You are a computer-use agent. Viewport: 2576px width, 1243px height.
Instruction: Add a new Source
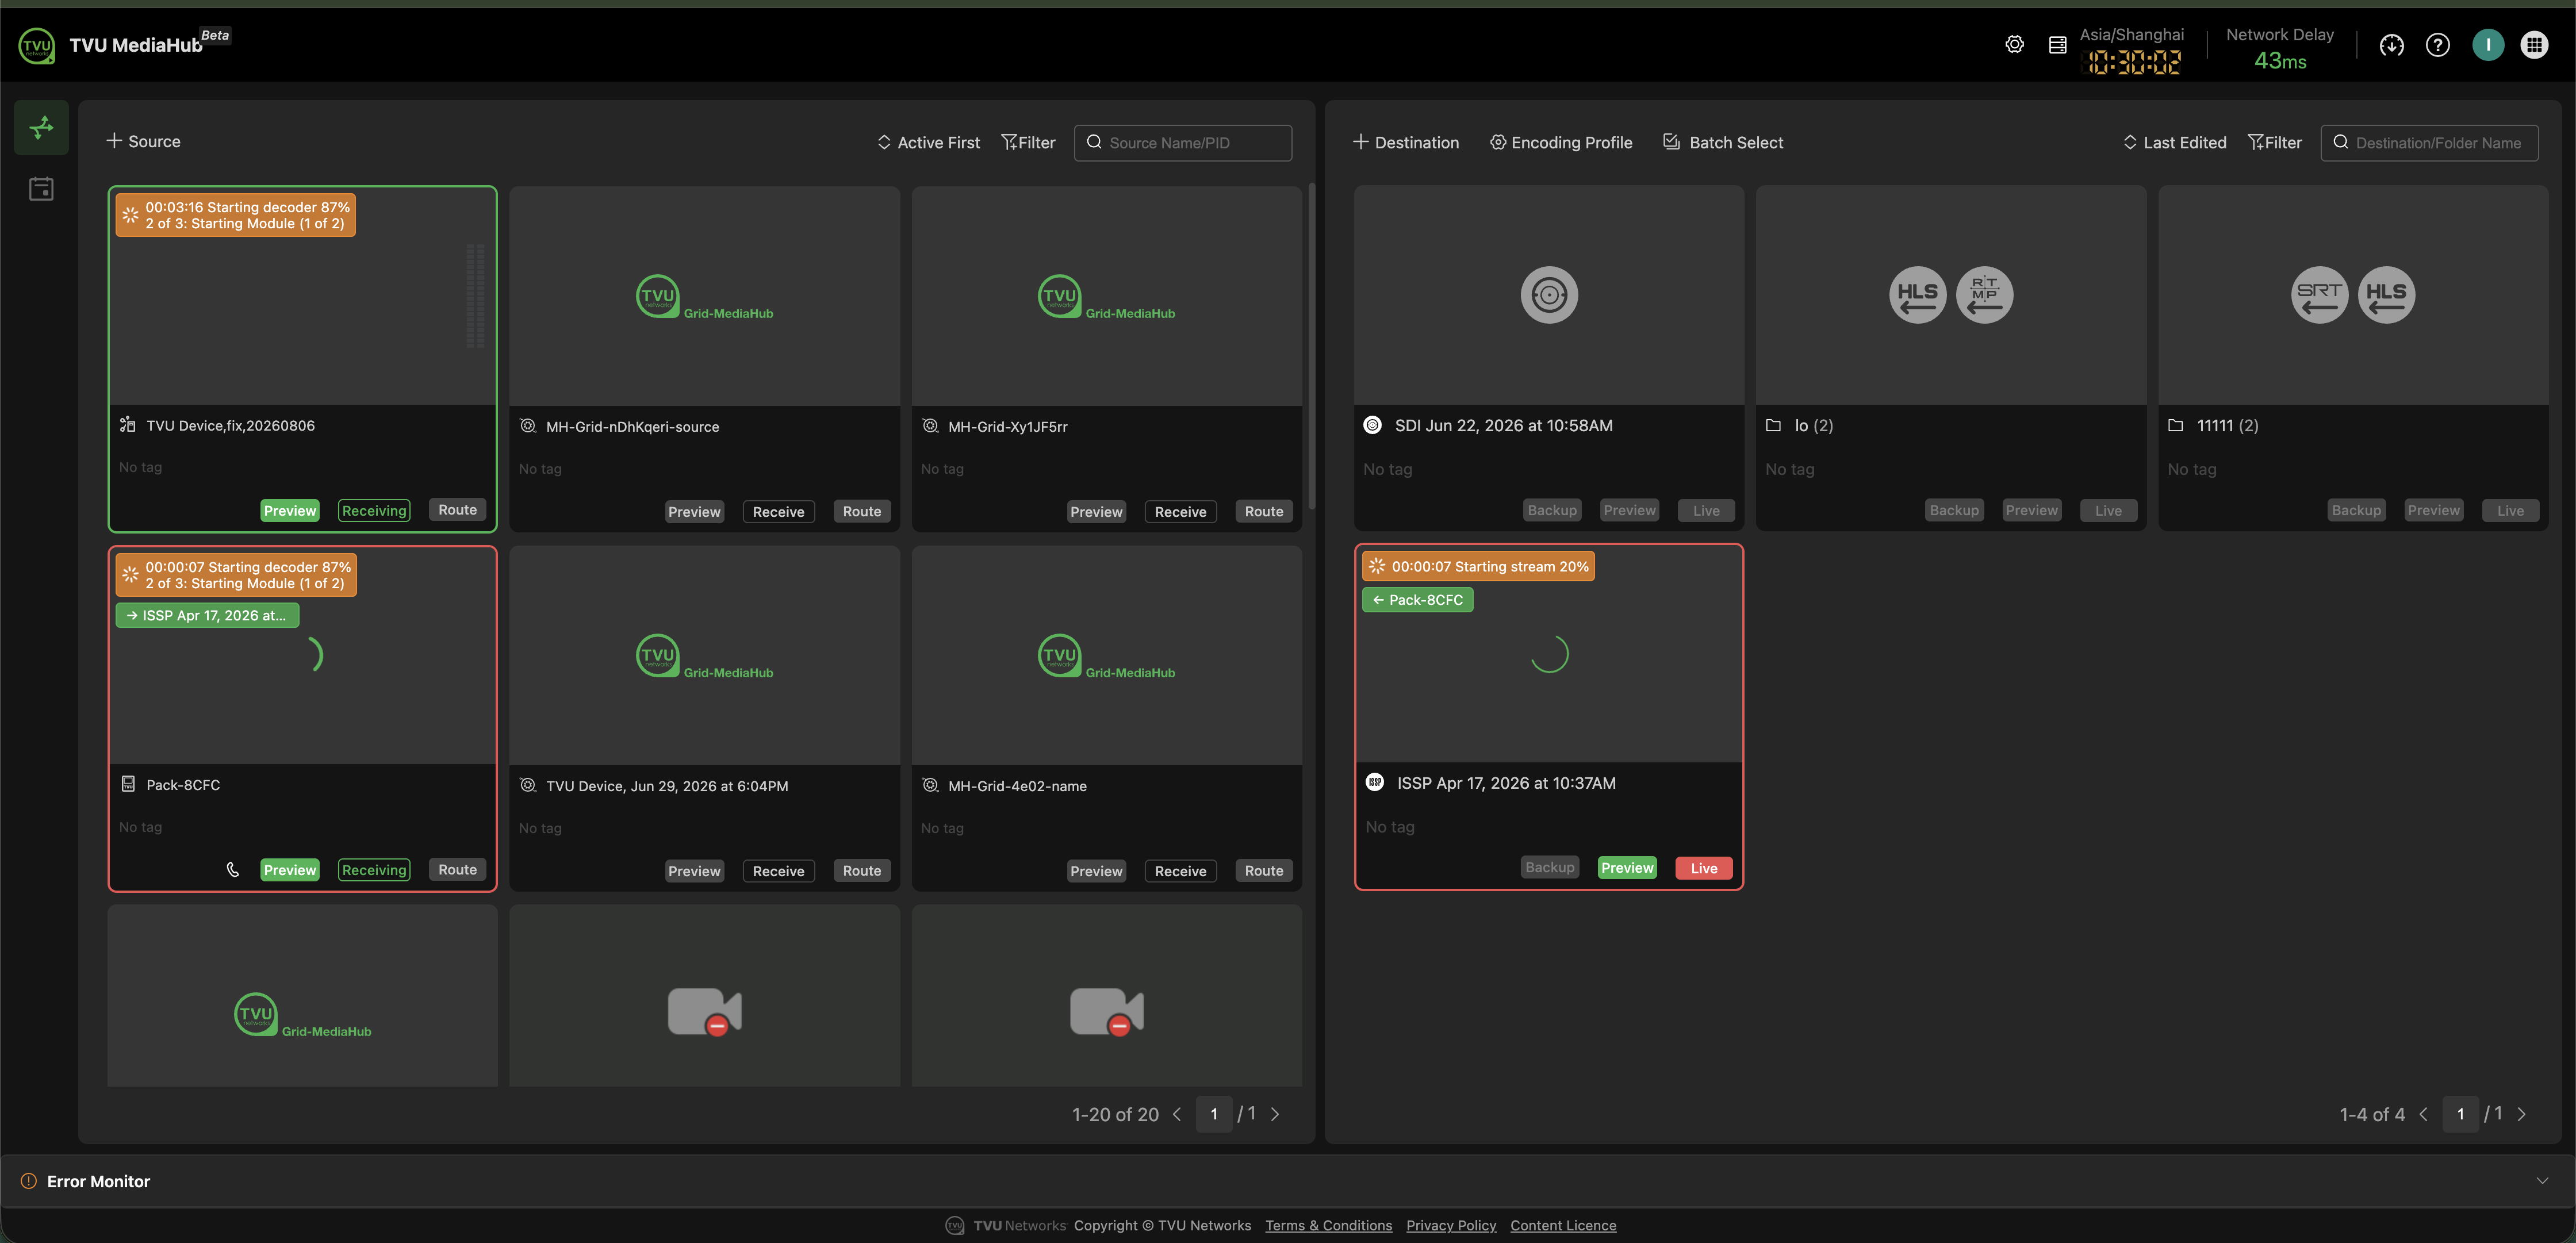pos(143,141)
